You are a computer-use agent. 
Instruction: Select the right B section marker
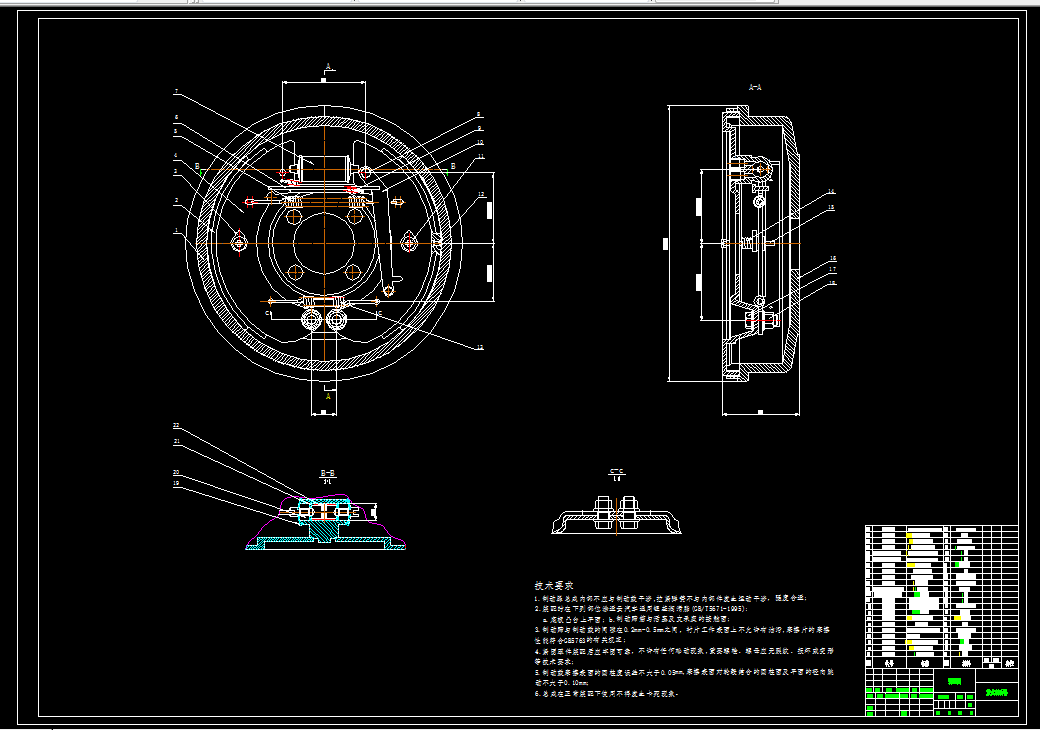pos(453,166)
